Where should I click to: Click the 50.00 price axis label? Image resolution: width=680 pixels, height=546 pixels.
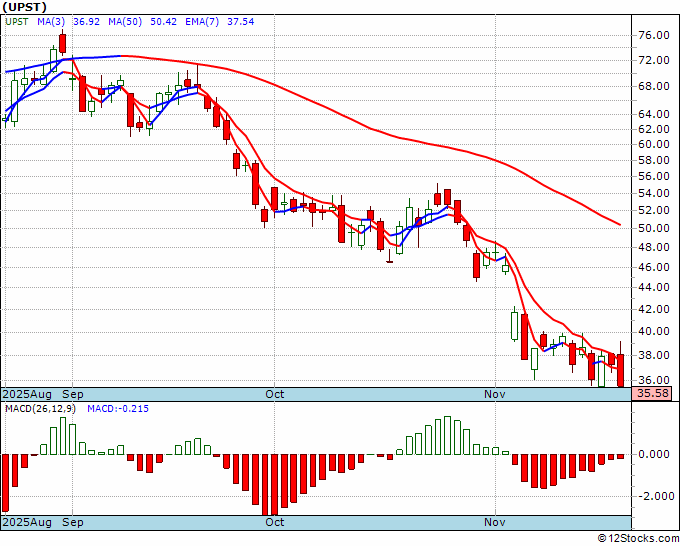tap(654, 228)
